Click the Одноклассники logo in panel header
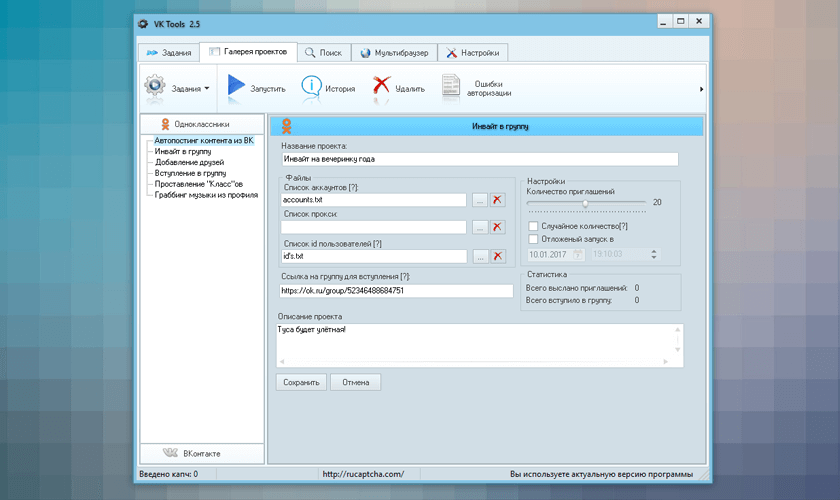 [287, 126]
